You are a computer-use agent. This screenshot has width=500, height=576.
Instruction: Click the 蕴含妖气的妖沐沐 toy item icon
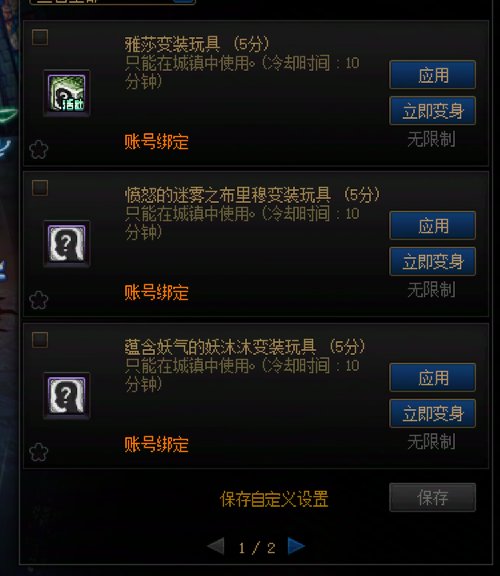pos(66,396)
